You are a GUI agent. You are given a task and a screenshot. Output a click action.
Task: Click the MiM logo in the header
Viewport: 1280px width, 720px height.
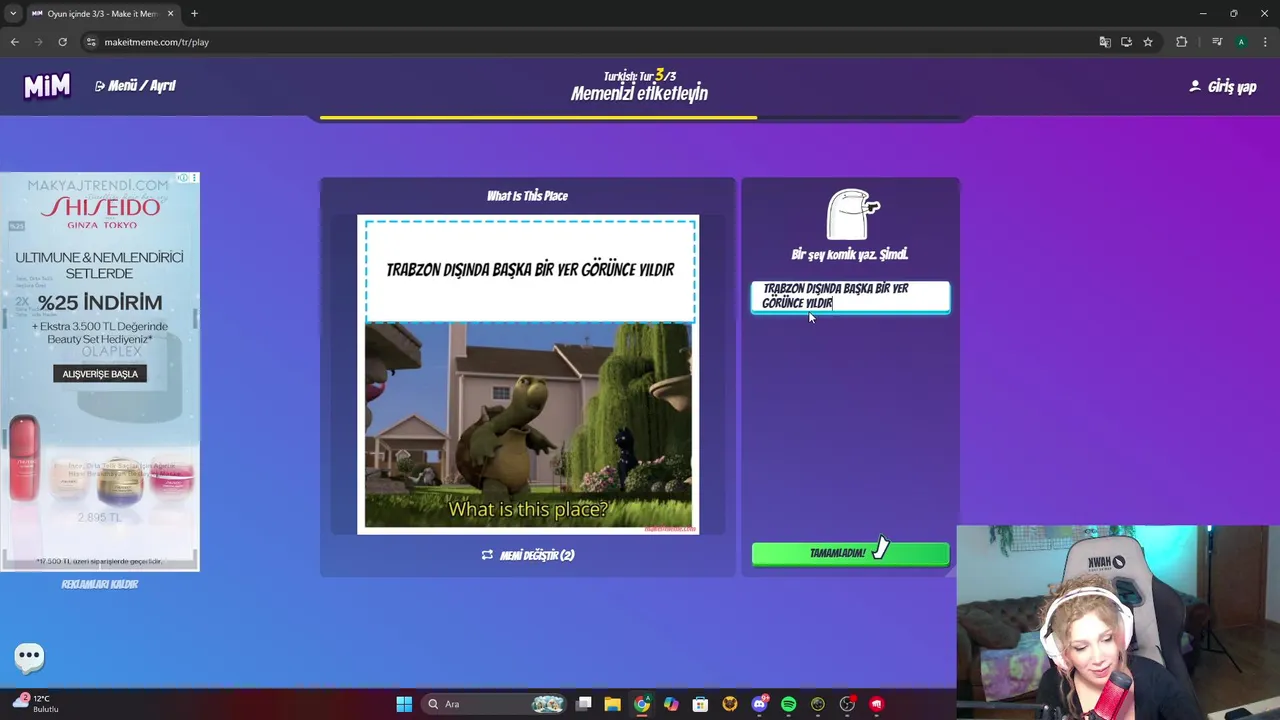(47, 86)
